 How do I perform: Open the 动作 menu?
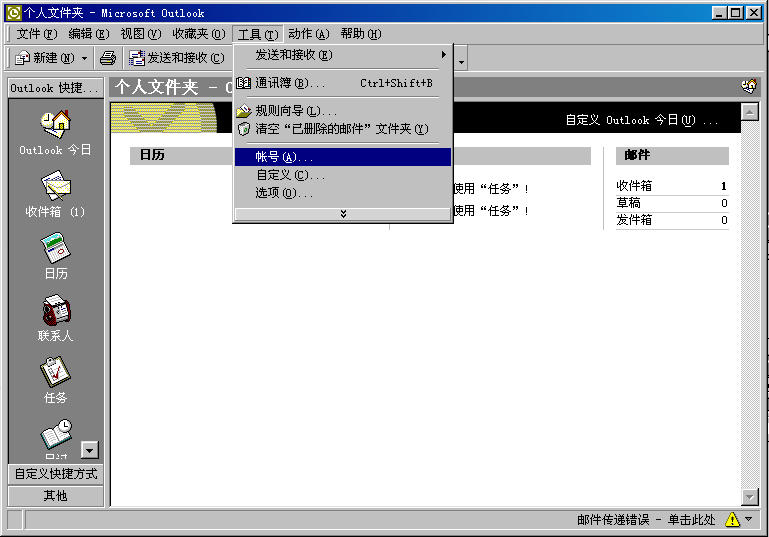coord(308,34)
